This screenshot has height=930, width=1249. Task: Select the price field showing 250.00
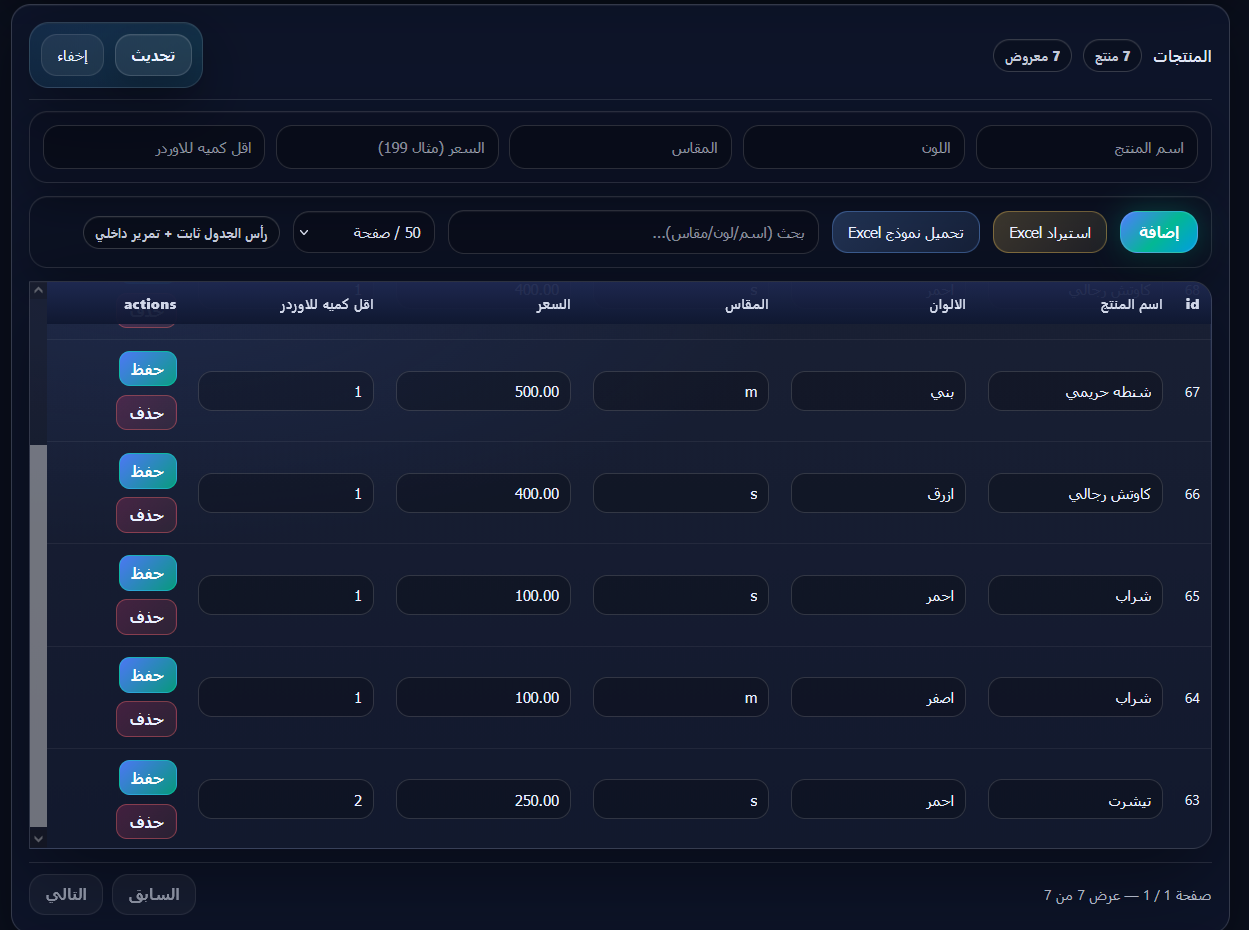[x=483, y=799]
